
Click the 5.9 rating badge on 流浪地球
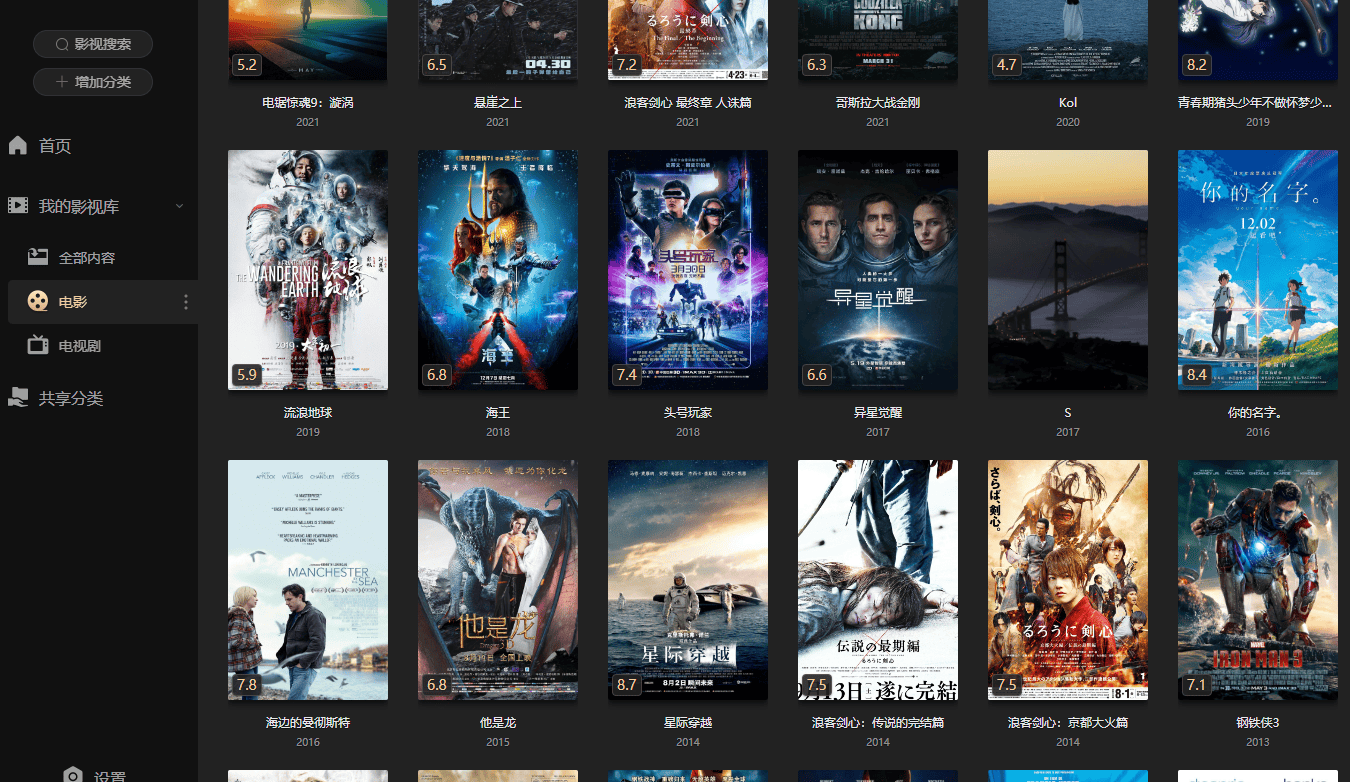(x=247, y=375)
